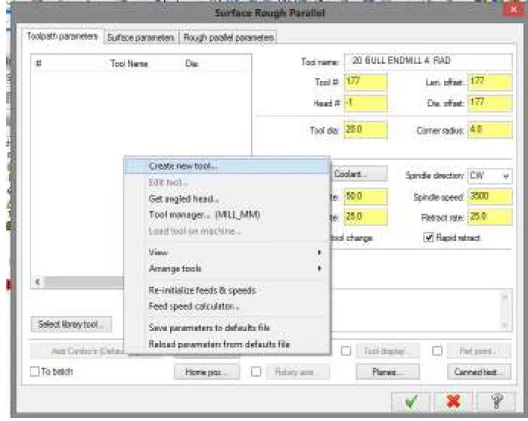
Task: Click the feed rate field showing 50.0
Action: (365, 196)
